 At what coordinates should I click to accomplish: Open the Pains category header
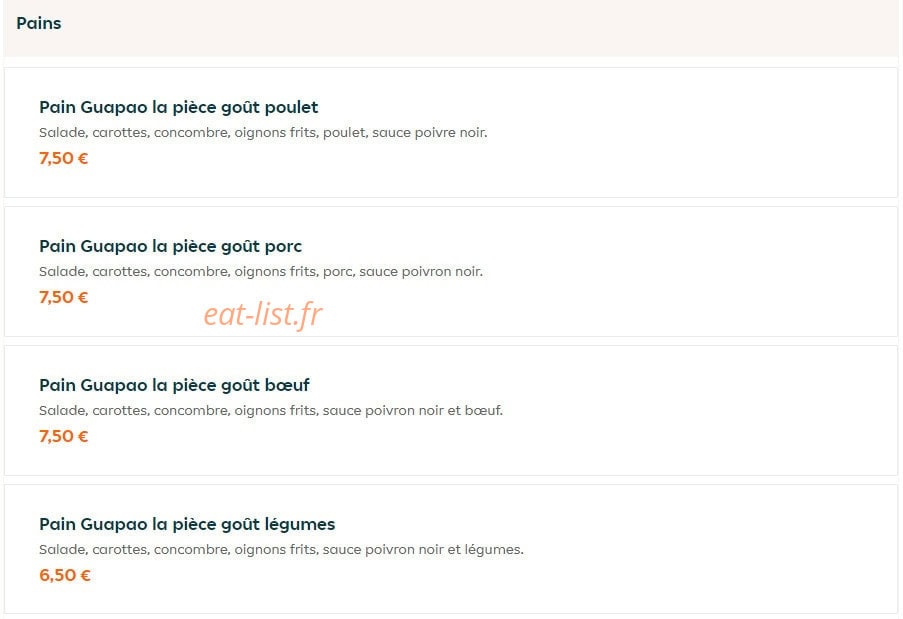(x=451, y=28)
